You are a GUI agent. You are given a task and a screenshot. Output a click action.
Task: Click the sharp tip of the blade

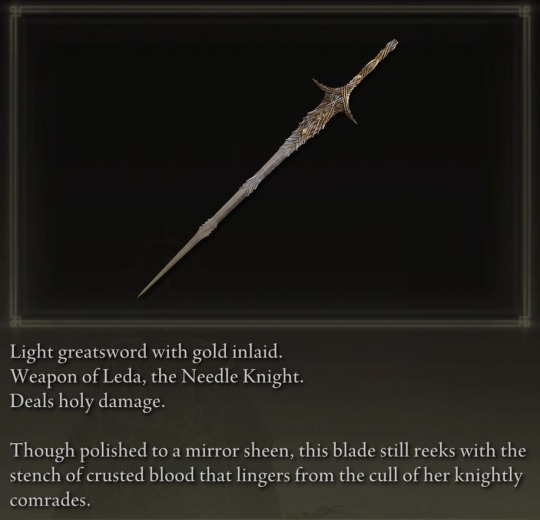[143, 293]
